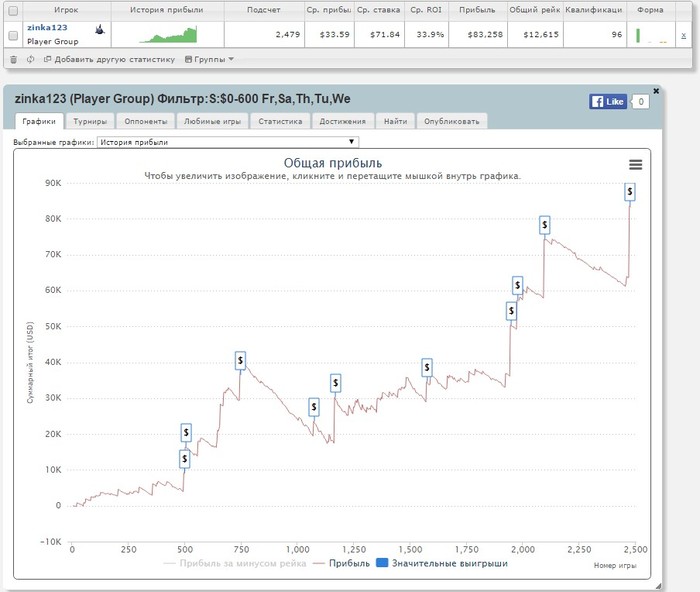Click the $83,258 profit value
Image resolution: width=700 pixels, height=592 pixels.
coord(485,34)
